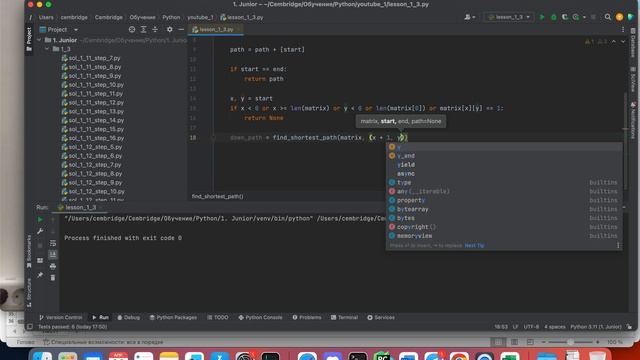Select the 'yield' completion suggestion
640x360 pixels.
tap(504, 164)
